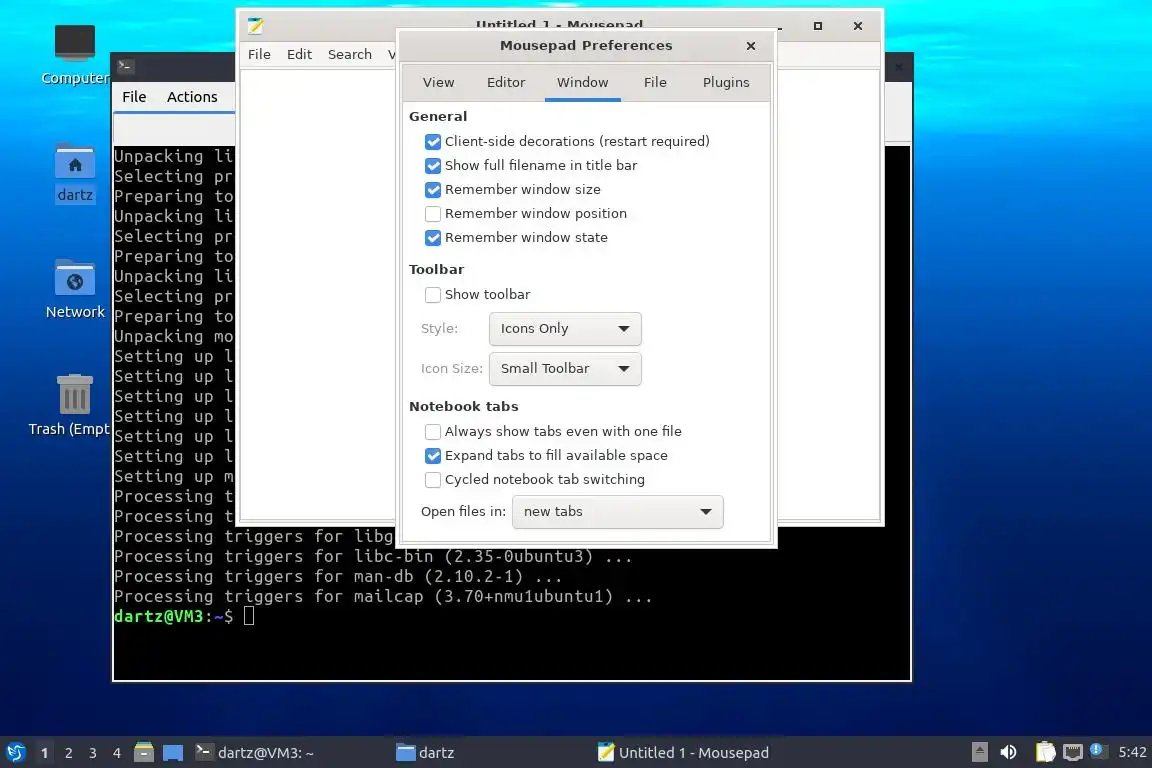1152x768 pixels.
Task: Open Mousepad's Search menu
Action: tap(350, 54)
